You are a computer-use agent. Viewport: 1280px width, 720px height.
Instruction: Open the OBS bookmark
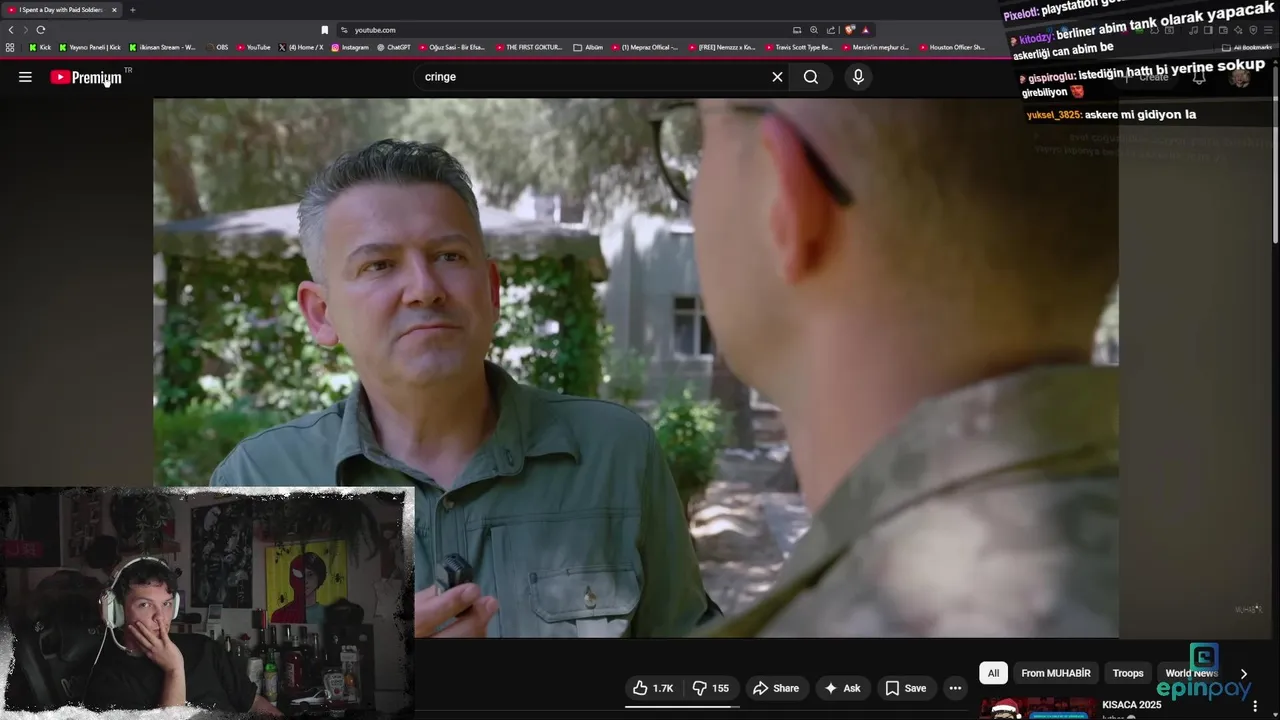point(217,47)
